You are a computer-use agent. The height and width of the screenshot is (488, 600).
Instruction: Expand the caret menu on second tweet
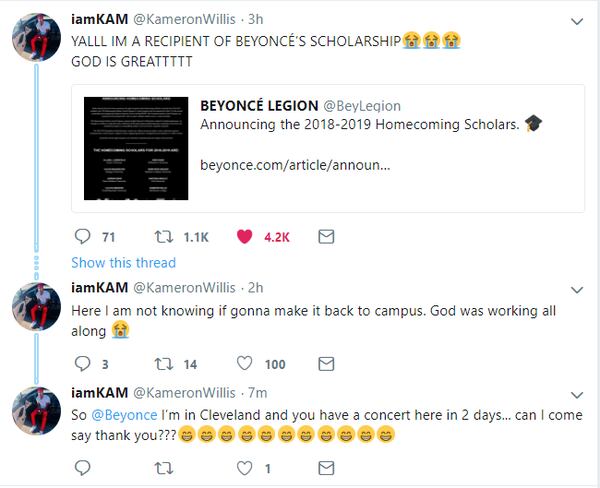[x=576, y=289]
